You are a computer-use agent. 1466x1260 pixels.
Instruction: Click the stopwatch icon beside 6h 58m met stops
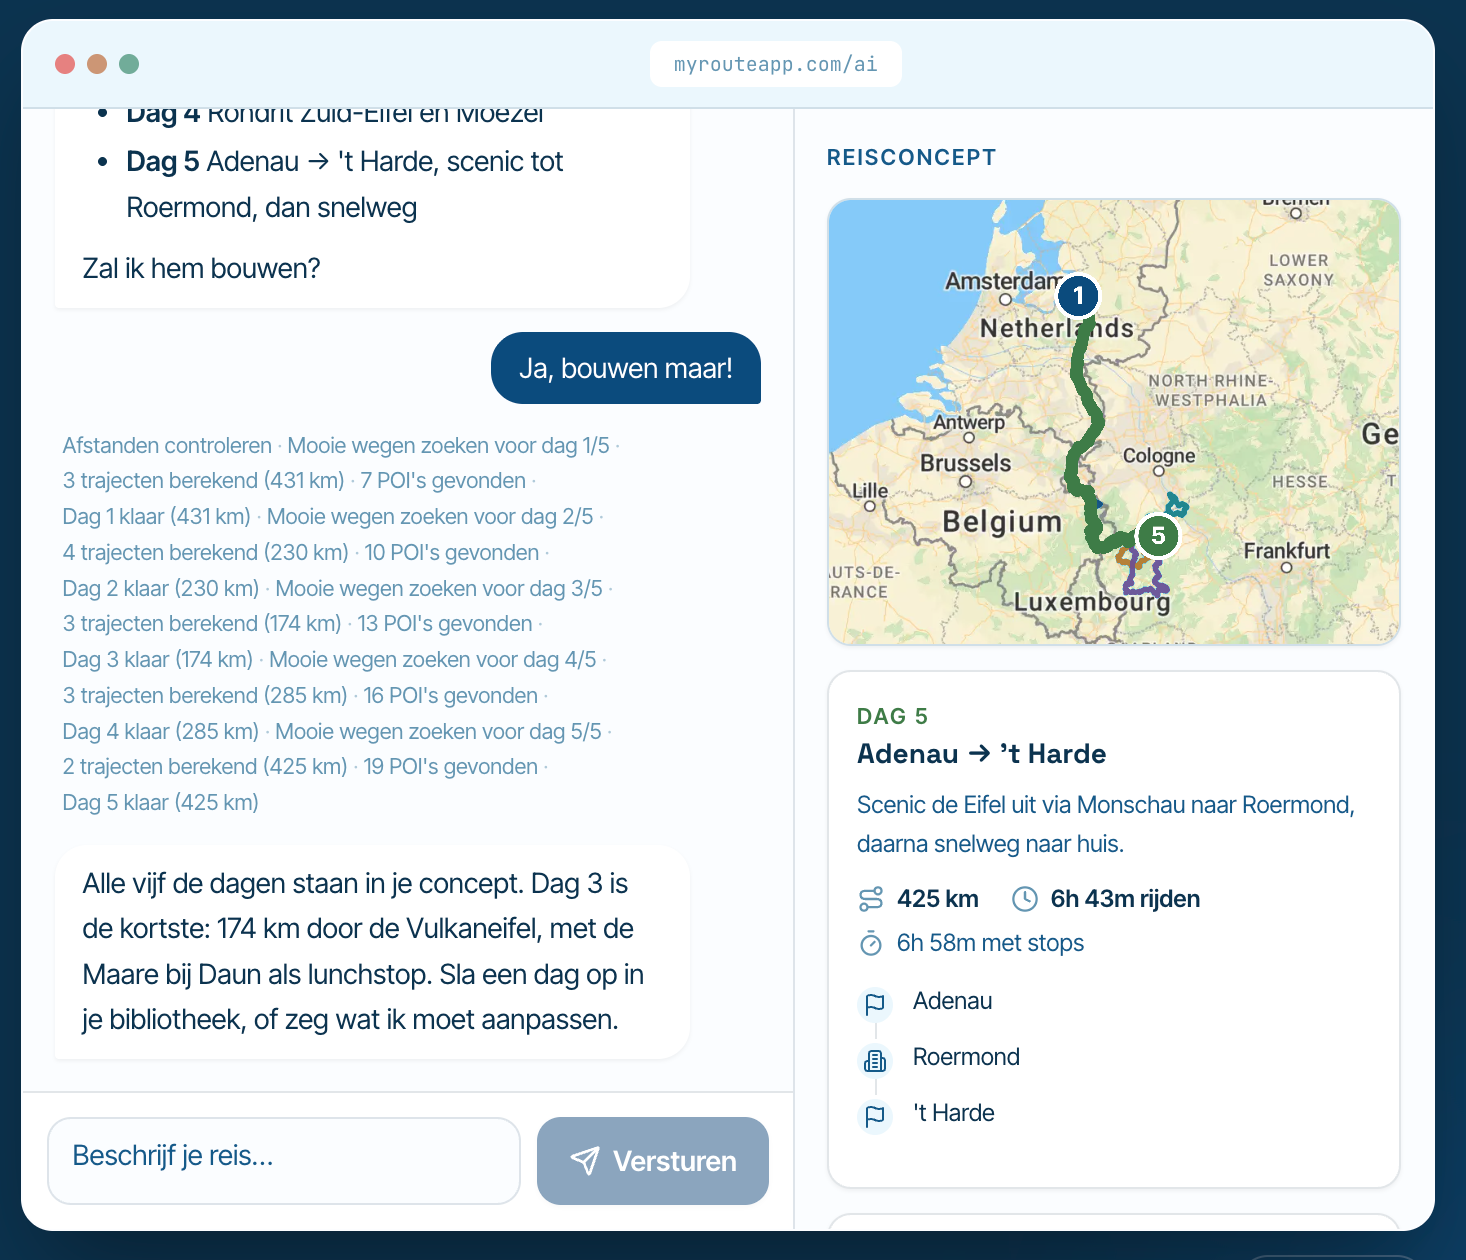[871, 943]
